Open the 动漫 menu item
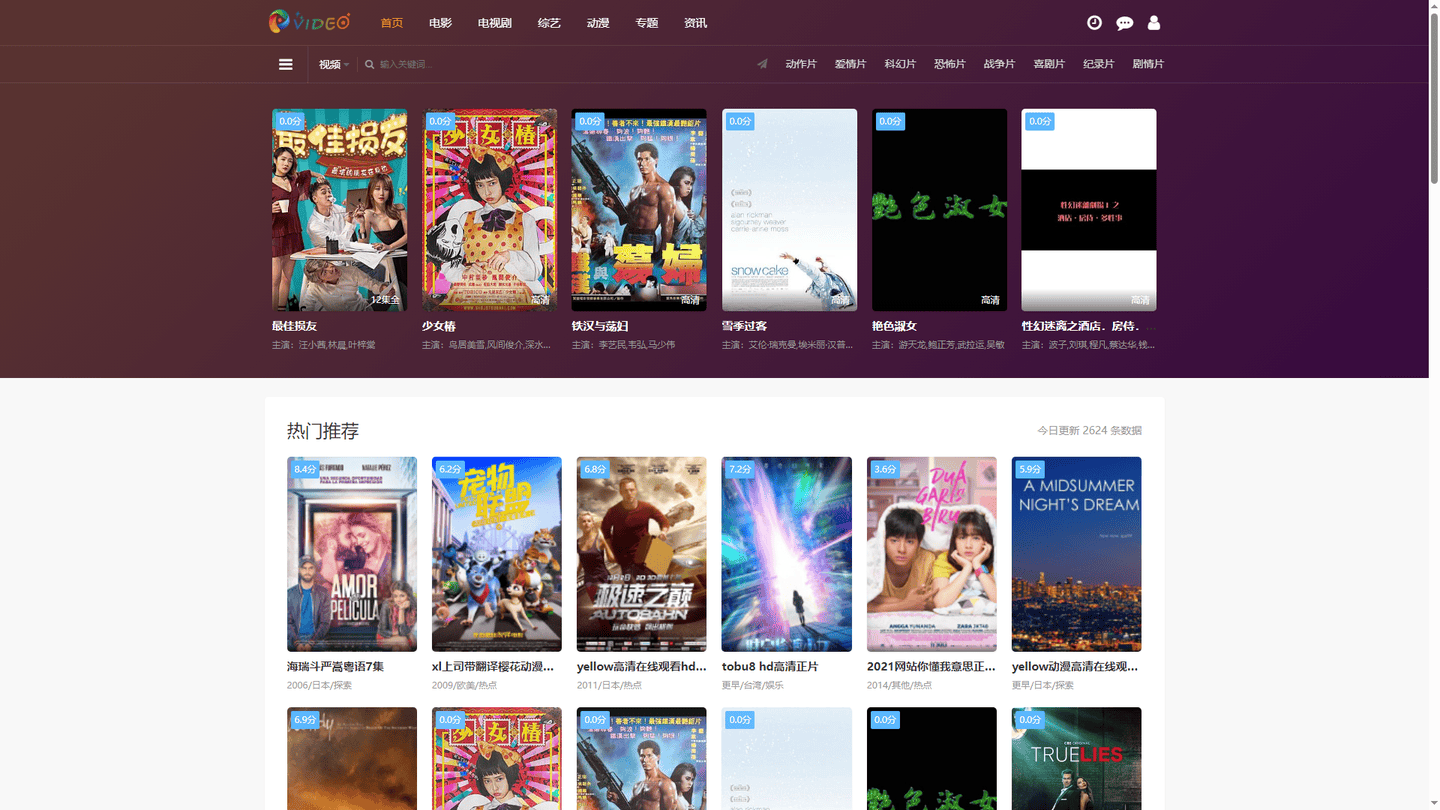1440x810 pixels. click(598, 23)
